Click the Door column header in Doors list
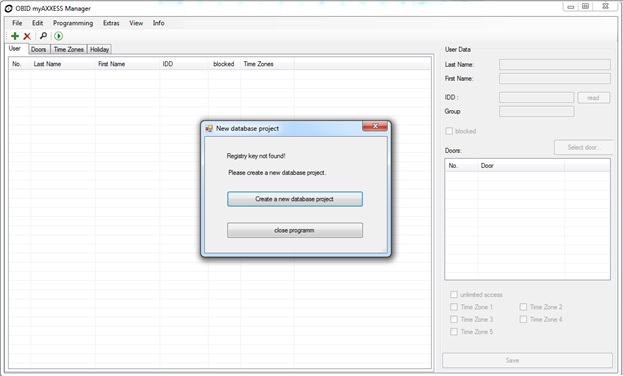This screenshot has height=376, width=623. click(x=521, y=165)
